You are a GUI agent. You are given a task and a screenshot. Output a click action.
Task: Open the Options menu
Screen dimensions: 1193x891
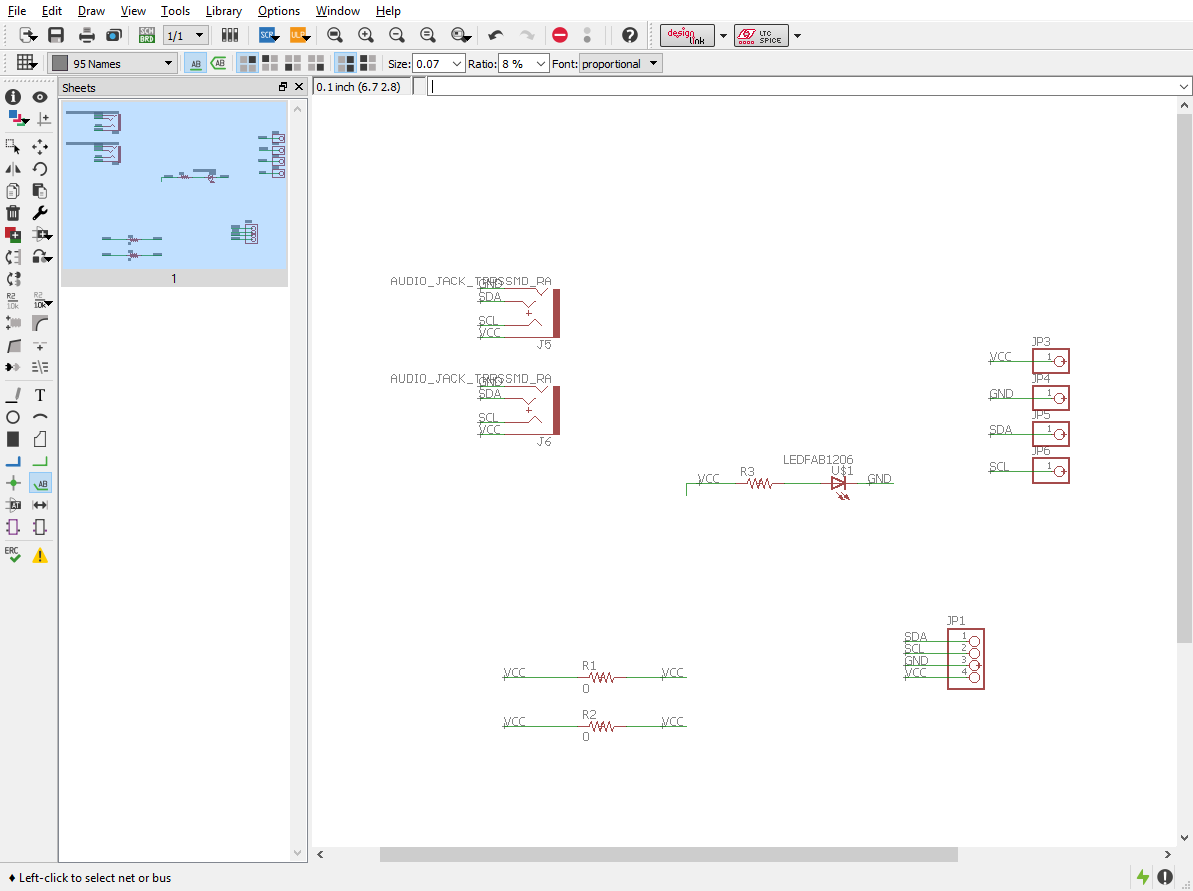coord(278,11)
